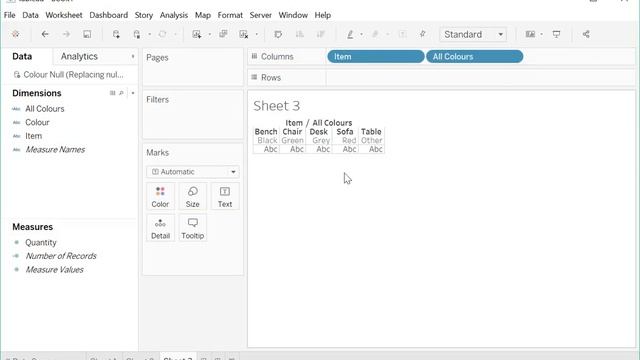This screenshot has width=640, height=360.
Task: Click the All Colours pill on Columns
Action: pos(474,57)
